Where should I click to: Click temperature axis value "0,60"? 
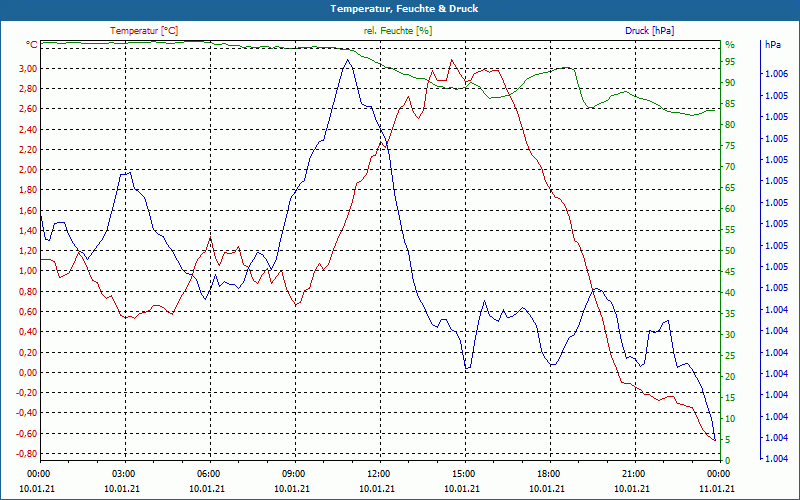click(29, 311)
